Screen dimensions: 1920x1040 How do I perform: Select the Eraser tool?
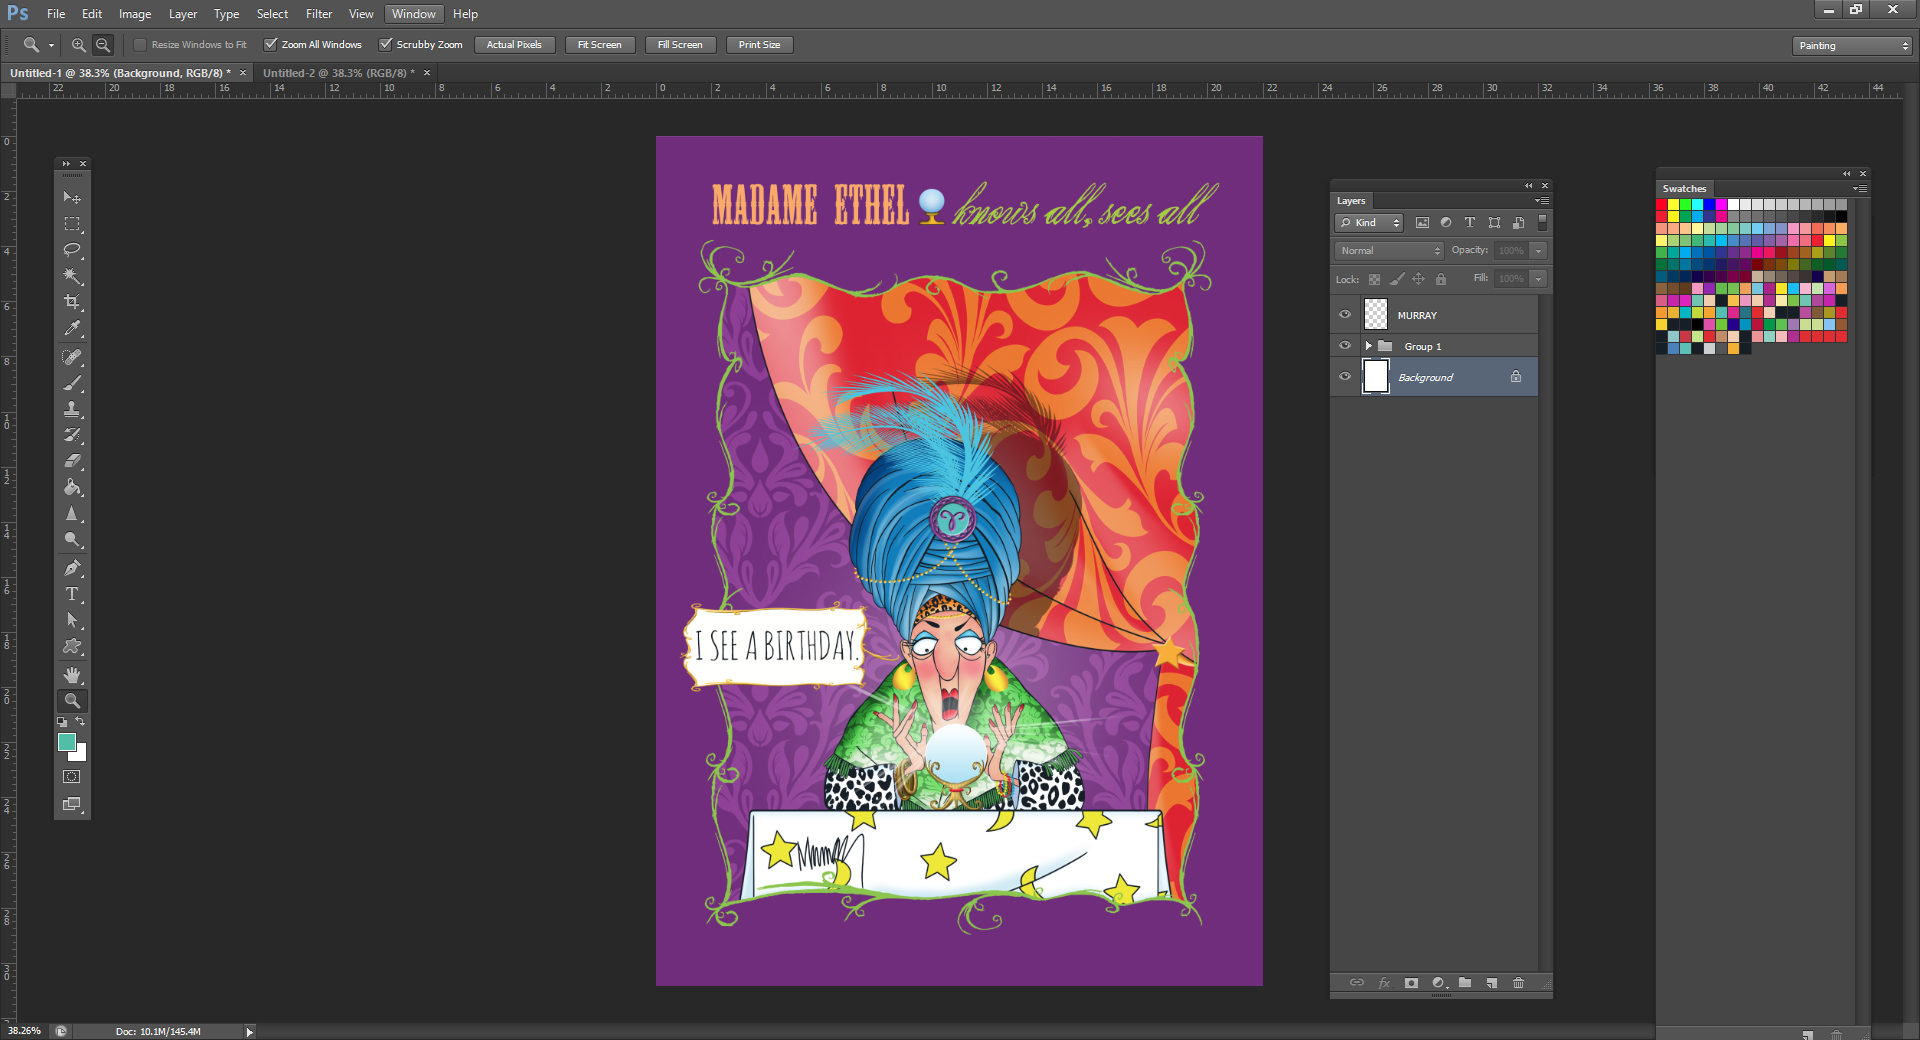[72, 461]
